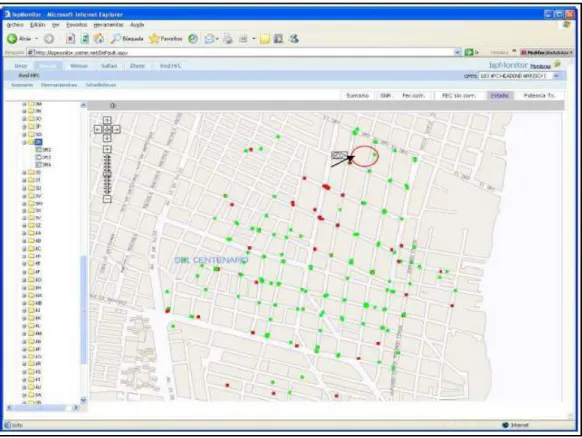Click the map zoom level slider track

(107, 174)
